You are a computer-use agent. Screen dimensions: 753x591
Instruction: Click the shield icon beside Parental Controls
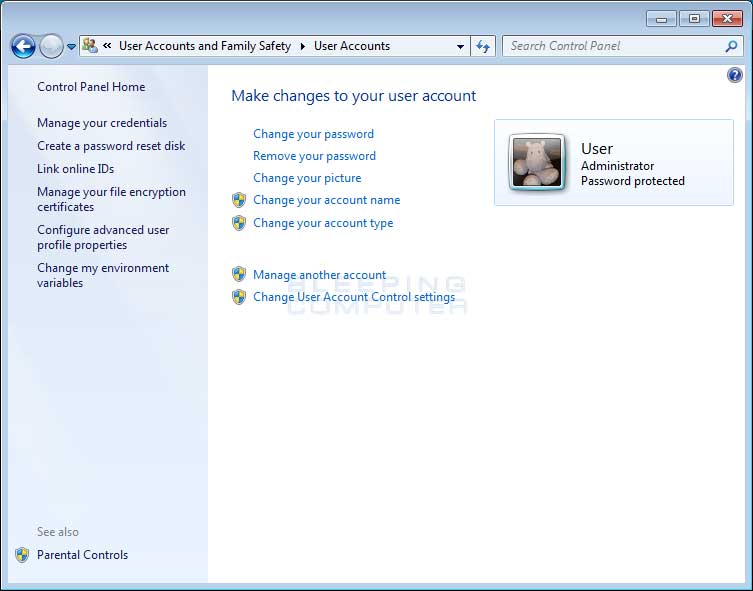point(22,555)
